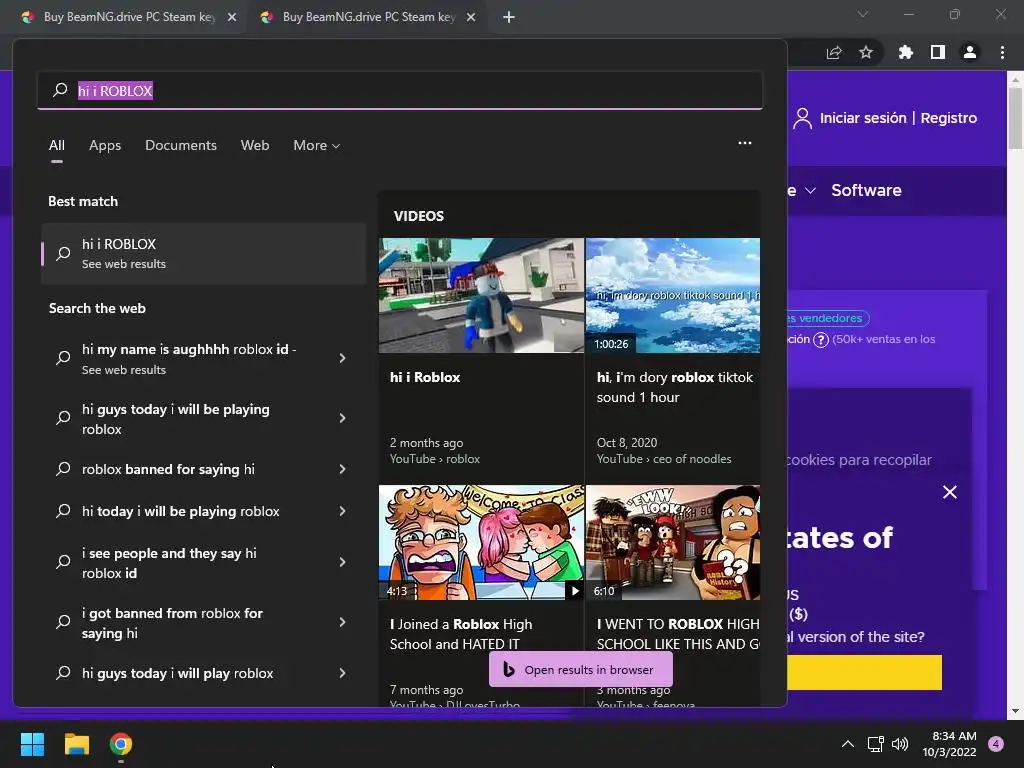Expand the More filter dropdown
Screen dimensions: 1024x768
(317, 146)
